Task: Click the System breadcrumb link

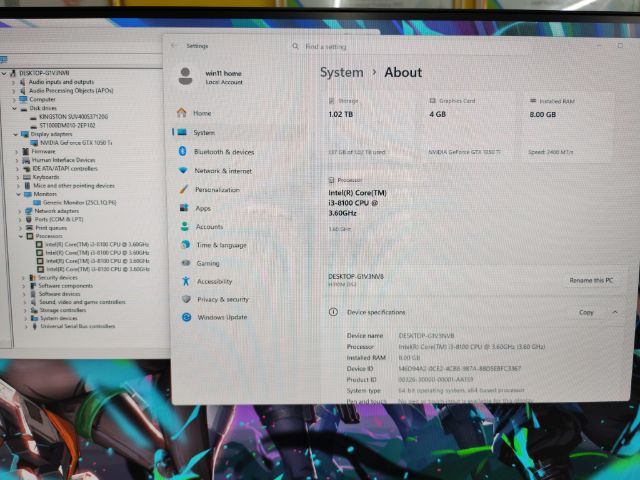Action: click(341, 72)
